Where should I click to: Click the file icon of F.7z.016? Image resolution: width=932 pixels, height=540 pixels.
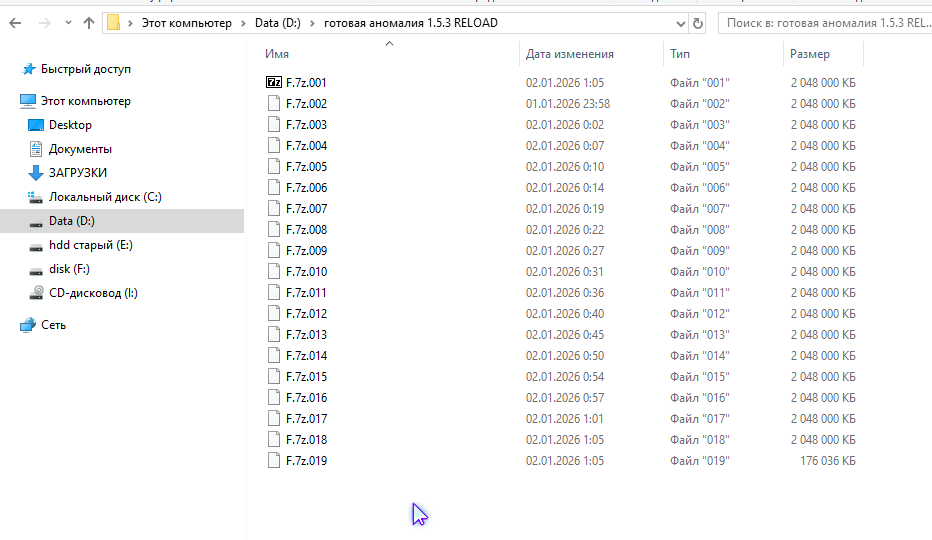click(273, 398)
